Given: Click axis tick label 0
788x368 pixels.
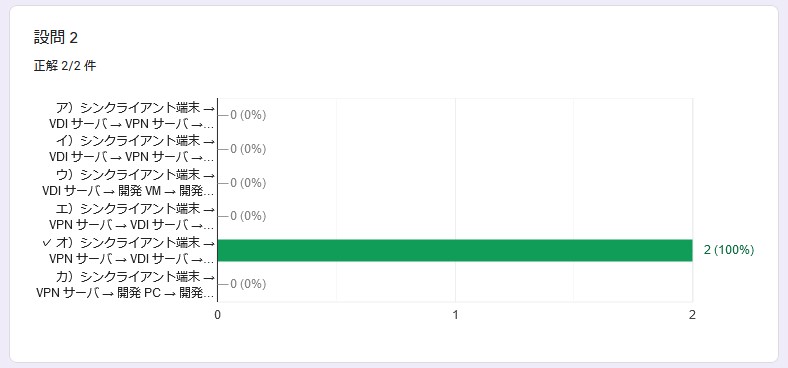Looking at the screenshot, I should tap(218, 315).
